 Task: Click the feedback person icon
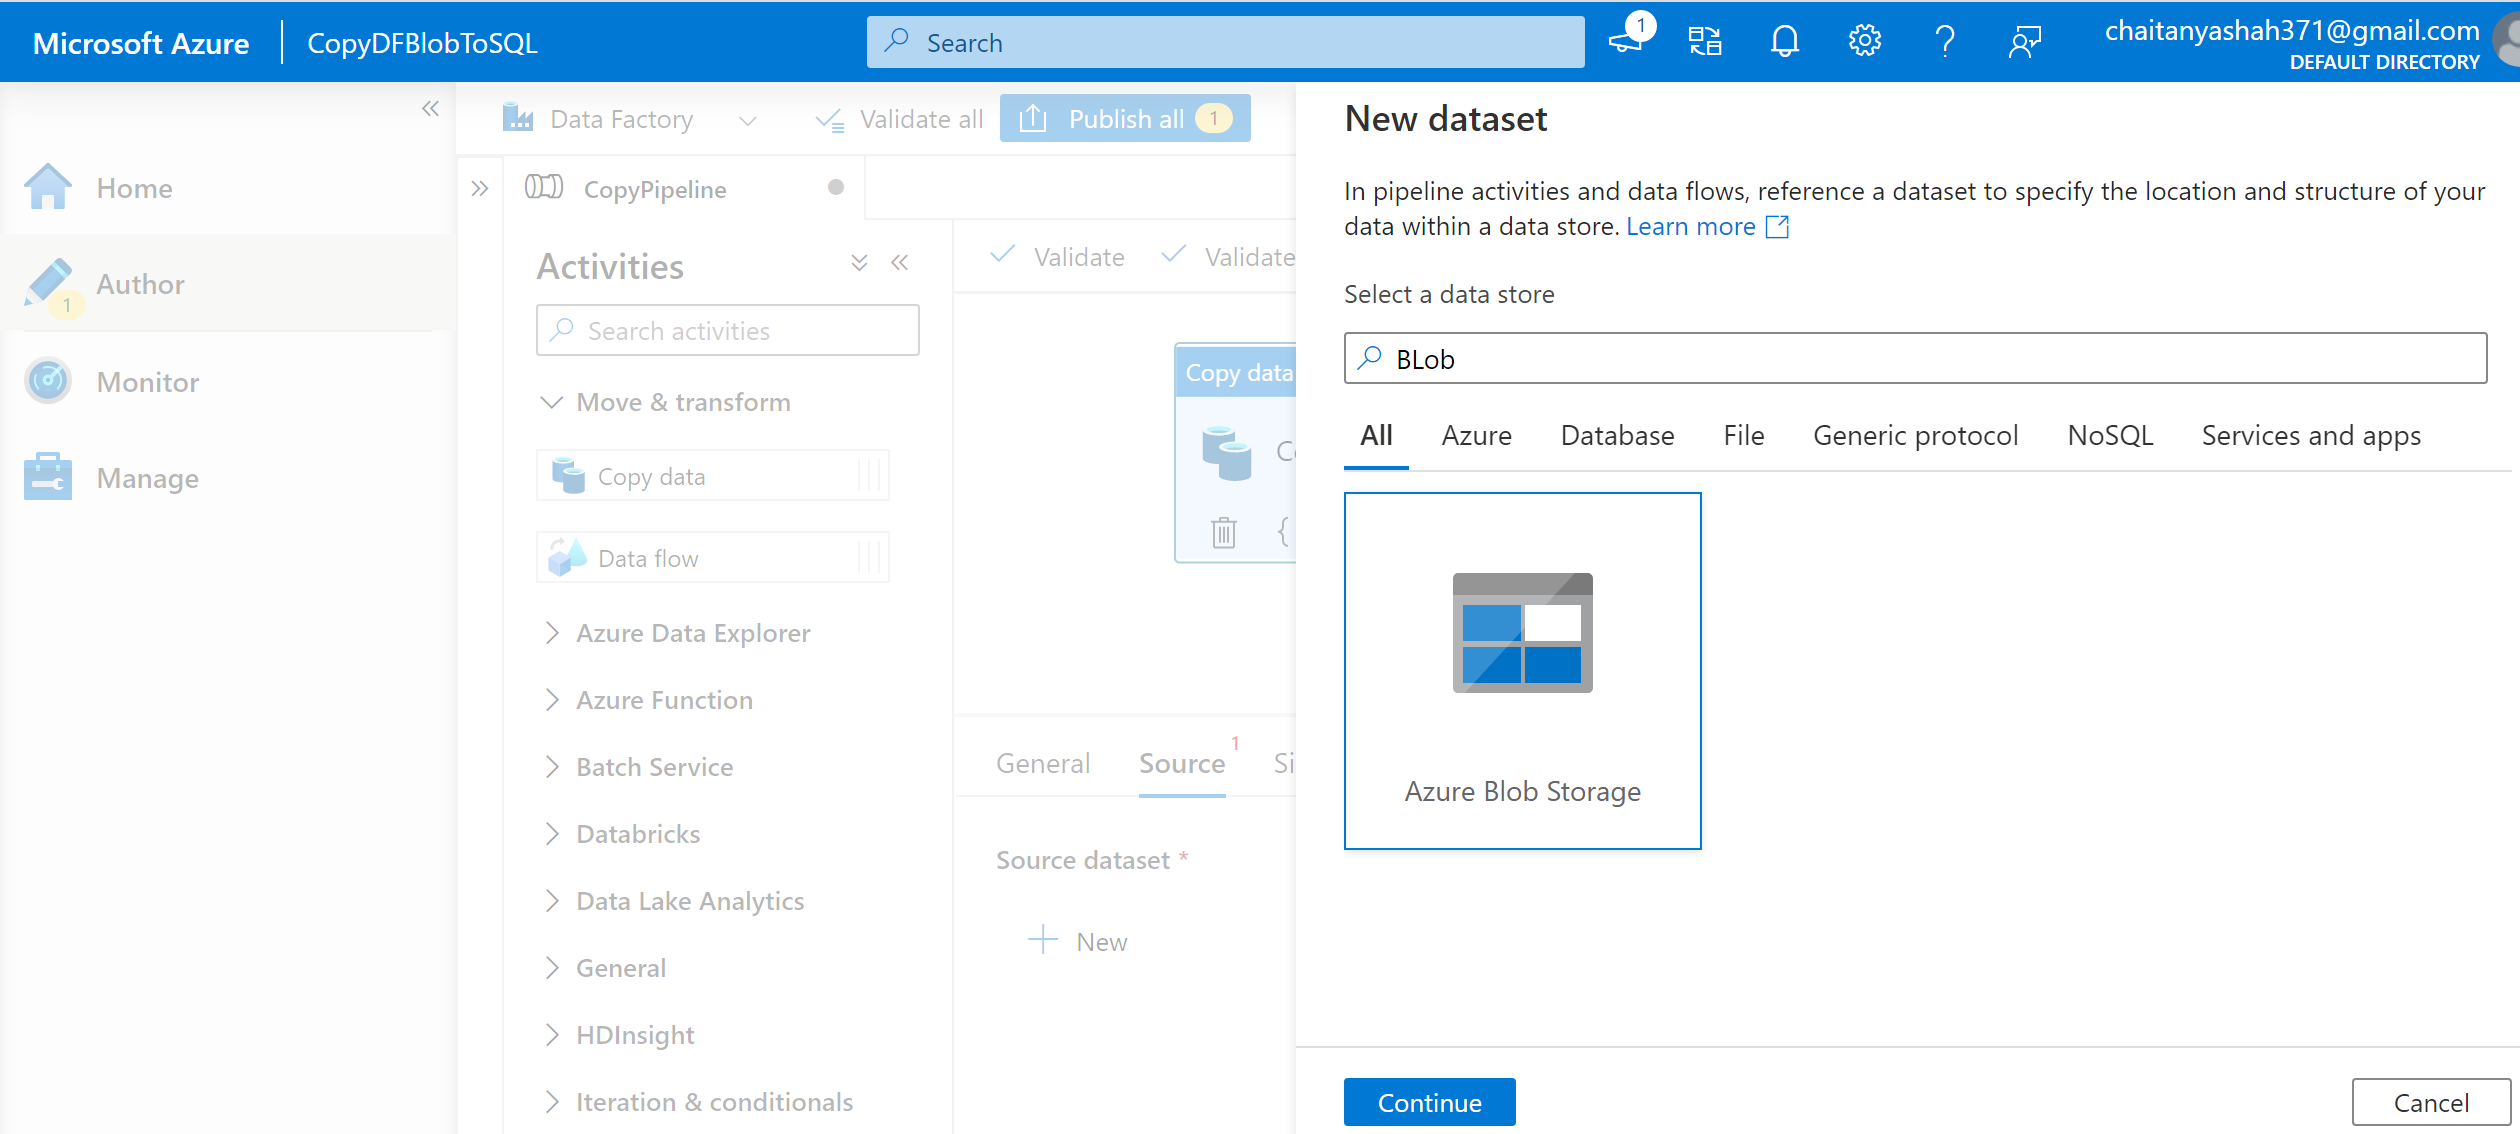click(2025, 41)
